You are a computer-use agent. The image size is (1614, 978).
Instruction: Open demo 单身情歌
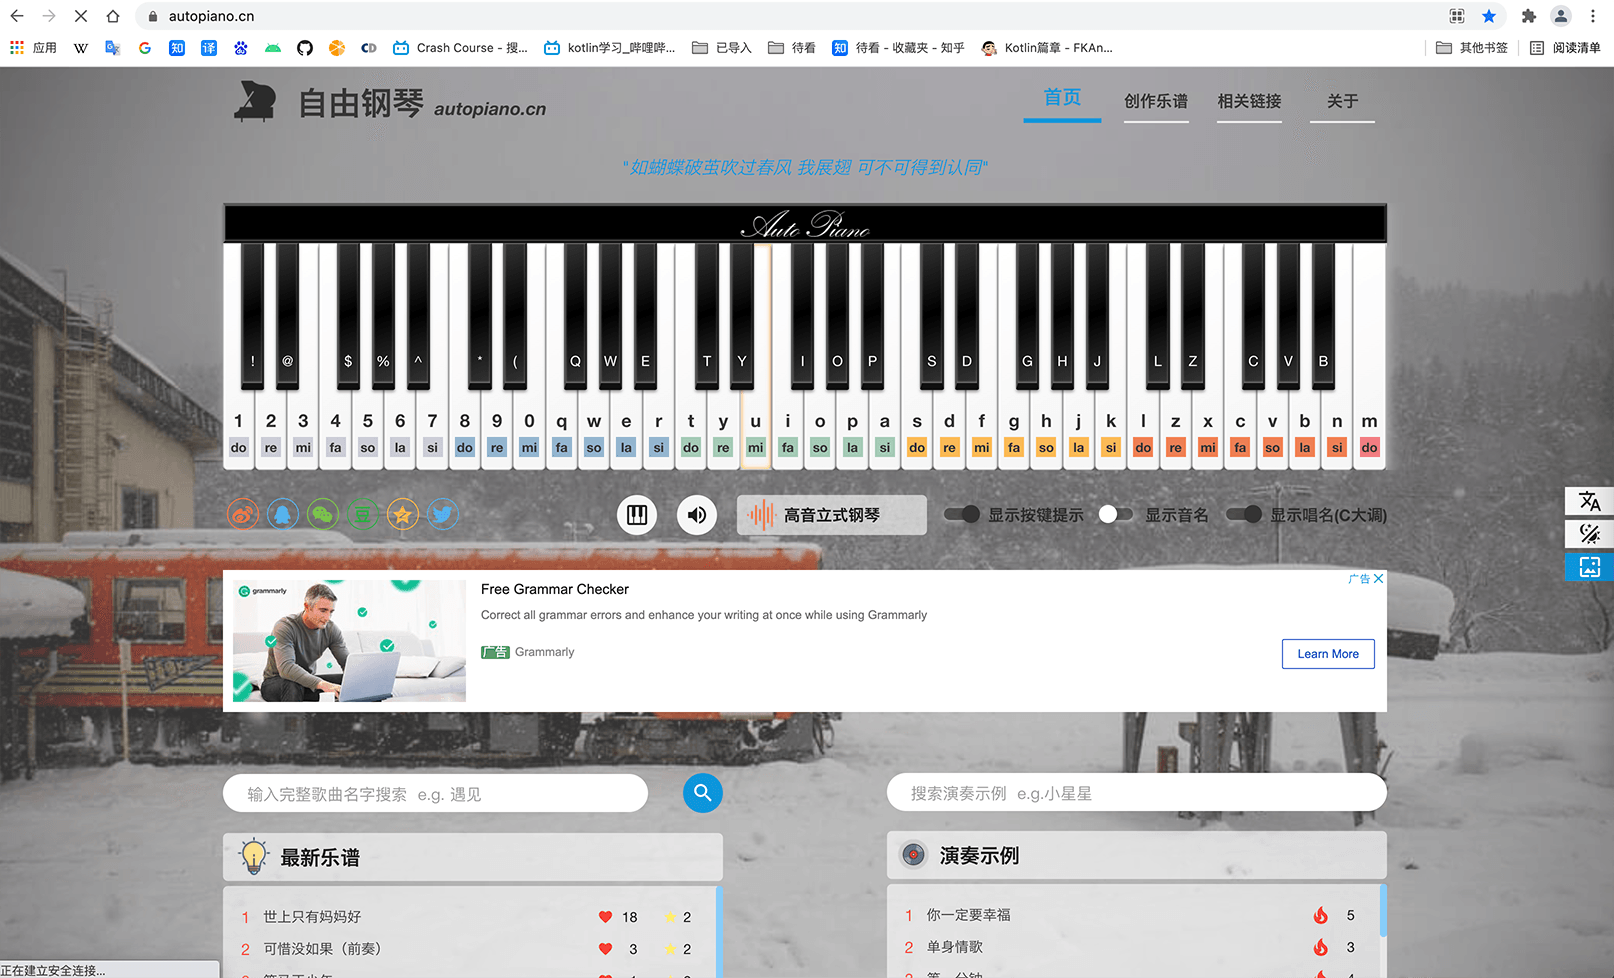(955, 946)
